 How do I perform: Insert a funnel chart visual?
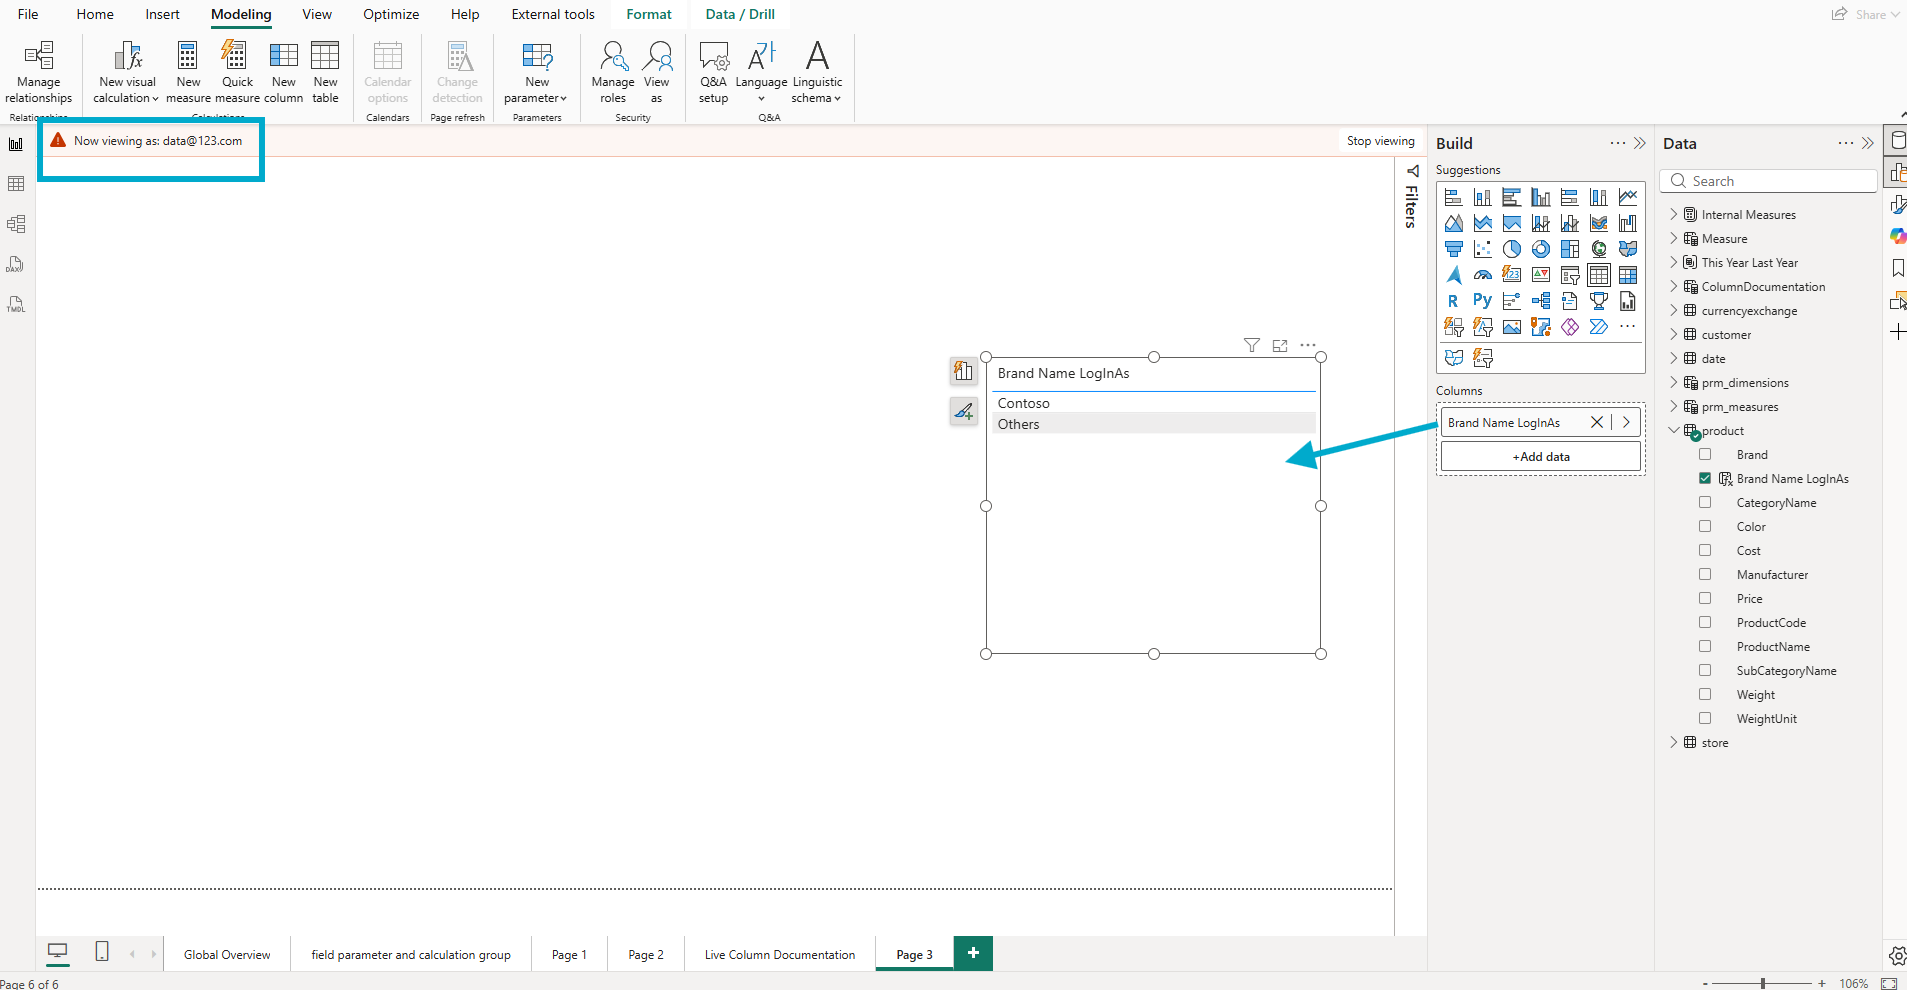click(1453, 249)
